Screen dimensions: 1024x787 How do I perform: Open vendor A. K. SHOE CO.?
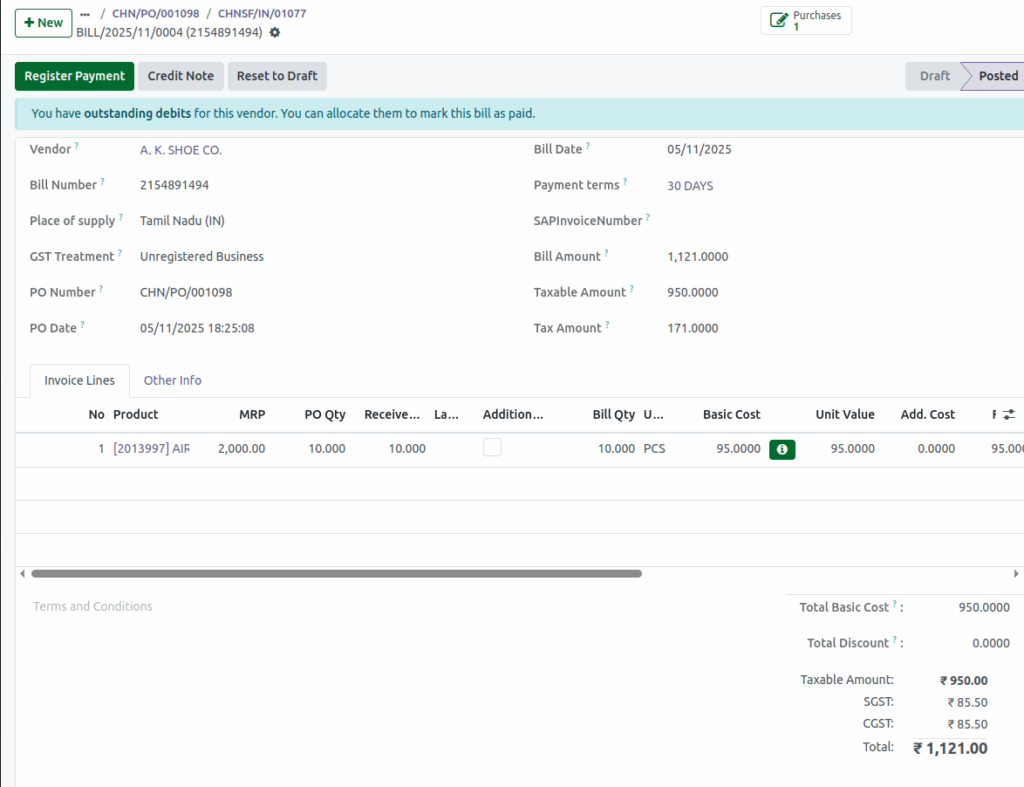[183, 149]
